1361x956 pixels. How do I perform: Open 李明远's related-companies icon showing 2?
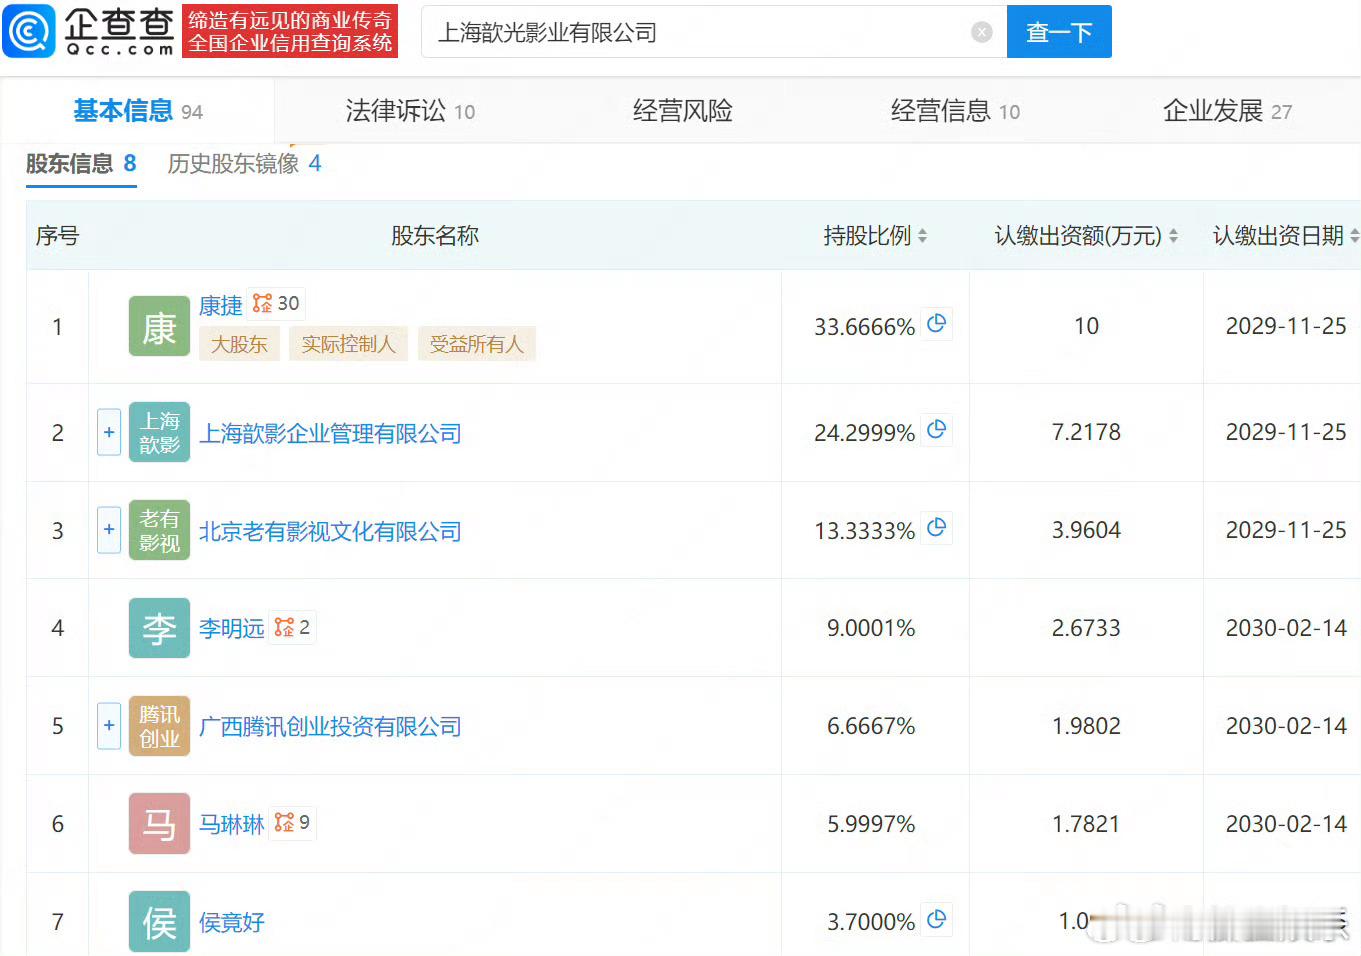[293, 627]
